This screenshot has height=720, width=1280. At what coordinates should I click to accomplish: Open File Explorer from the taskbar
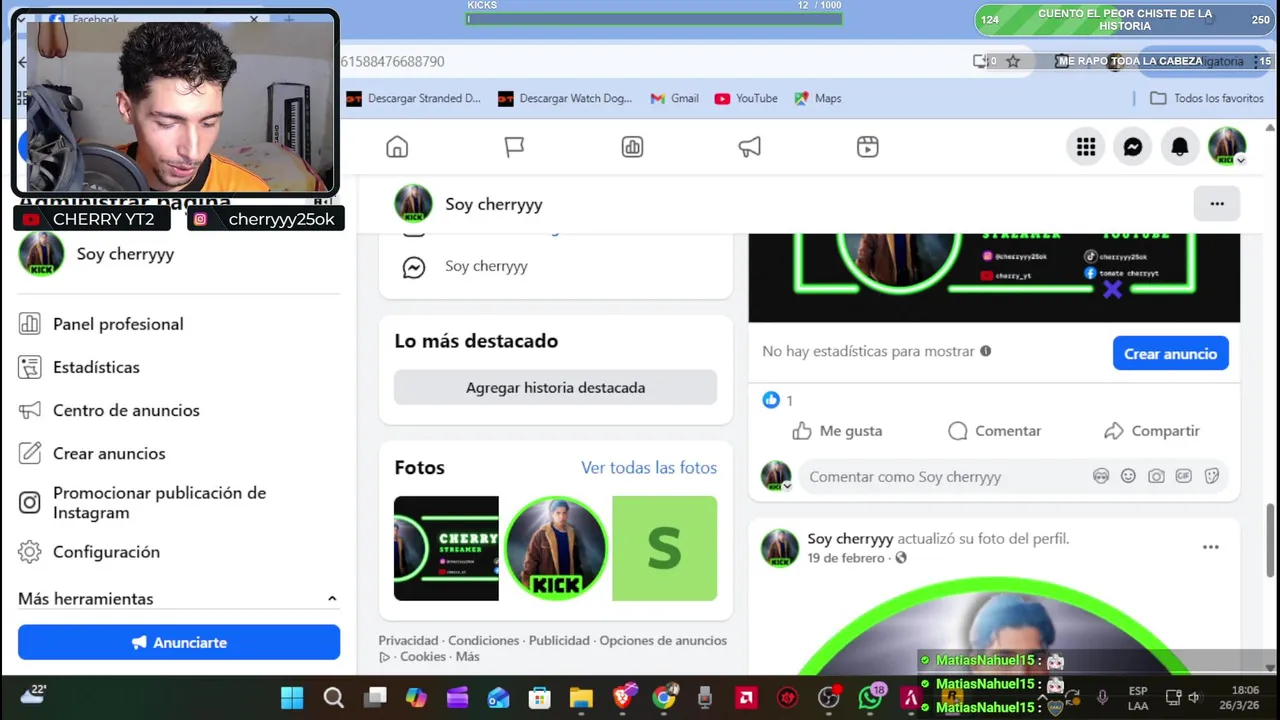click(x=581, y=698)
